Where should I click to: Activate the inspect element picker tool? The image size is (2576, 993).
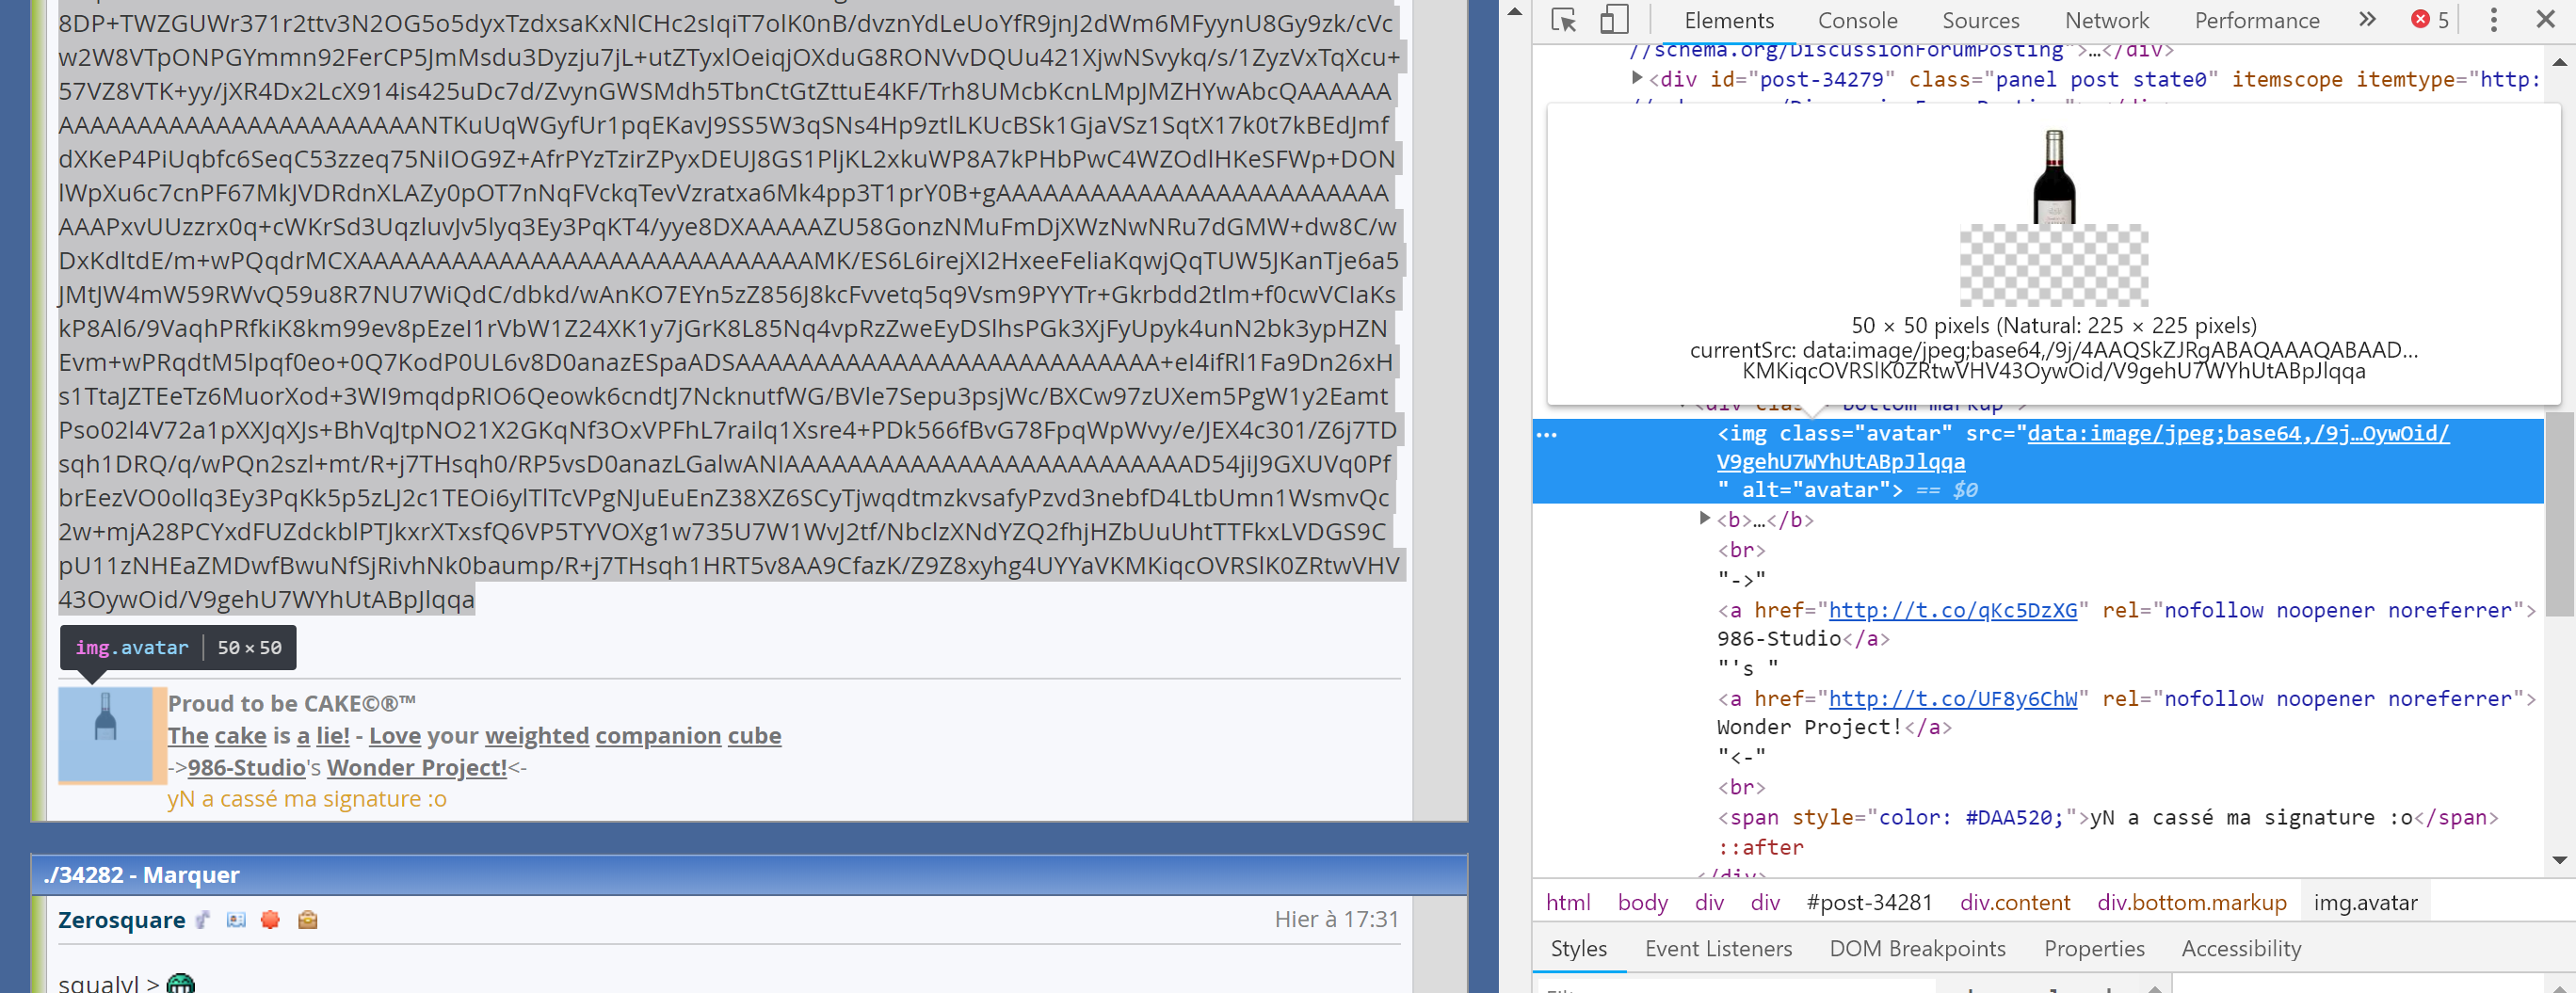pos(1563,20)
